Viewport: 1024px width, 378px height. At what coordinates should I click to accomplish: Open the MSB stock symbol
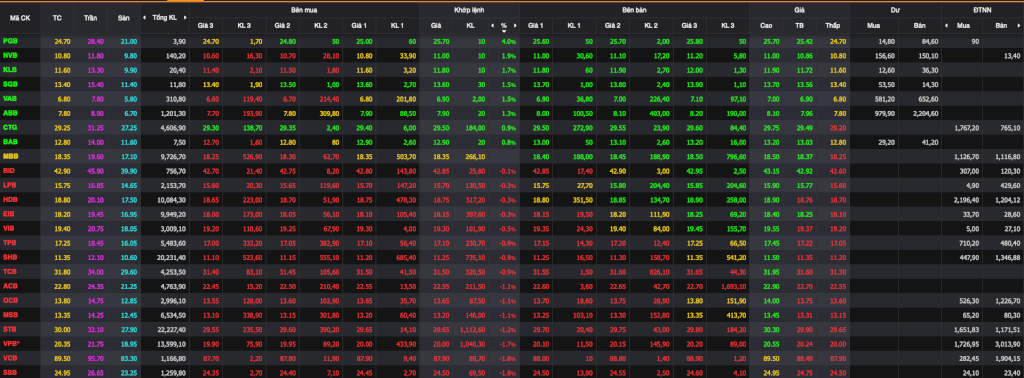point(10,314)
